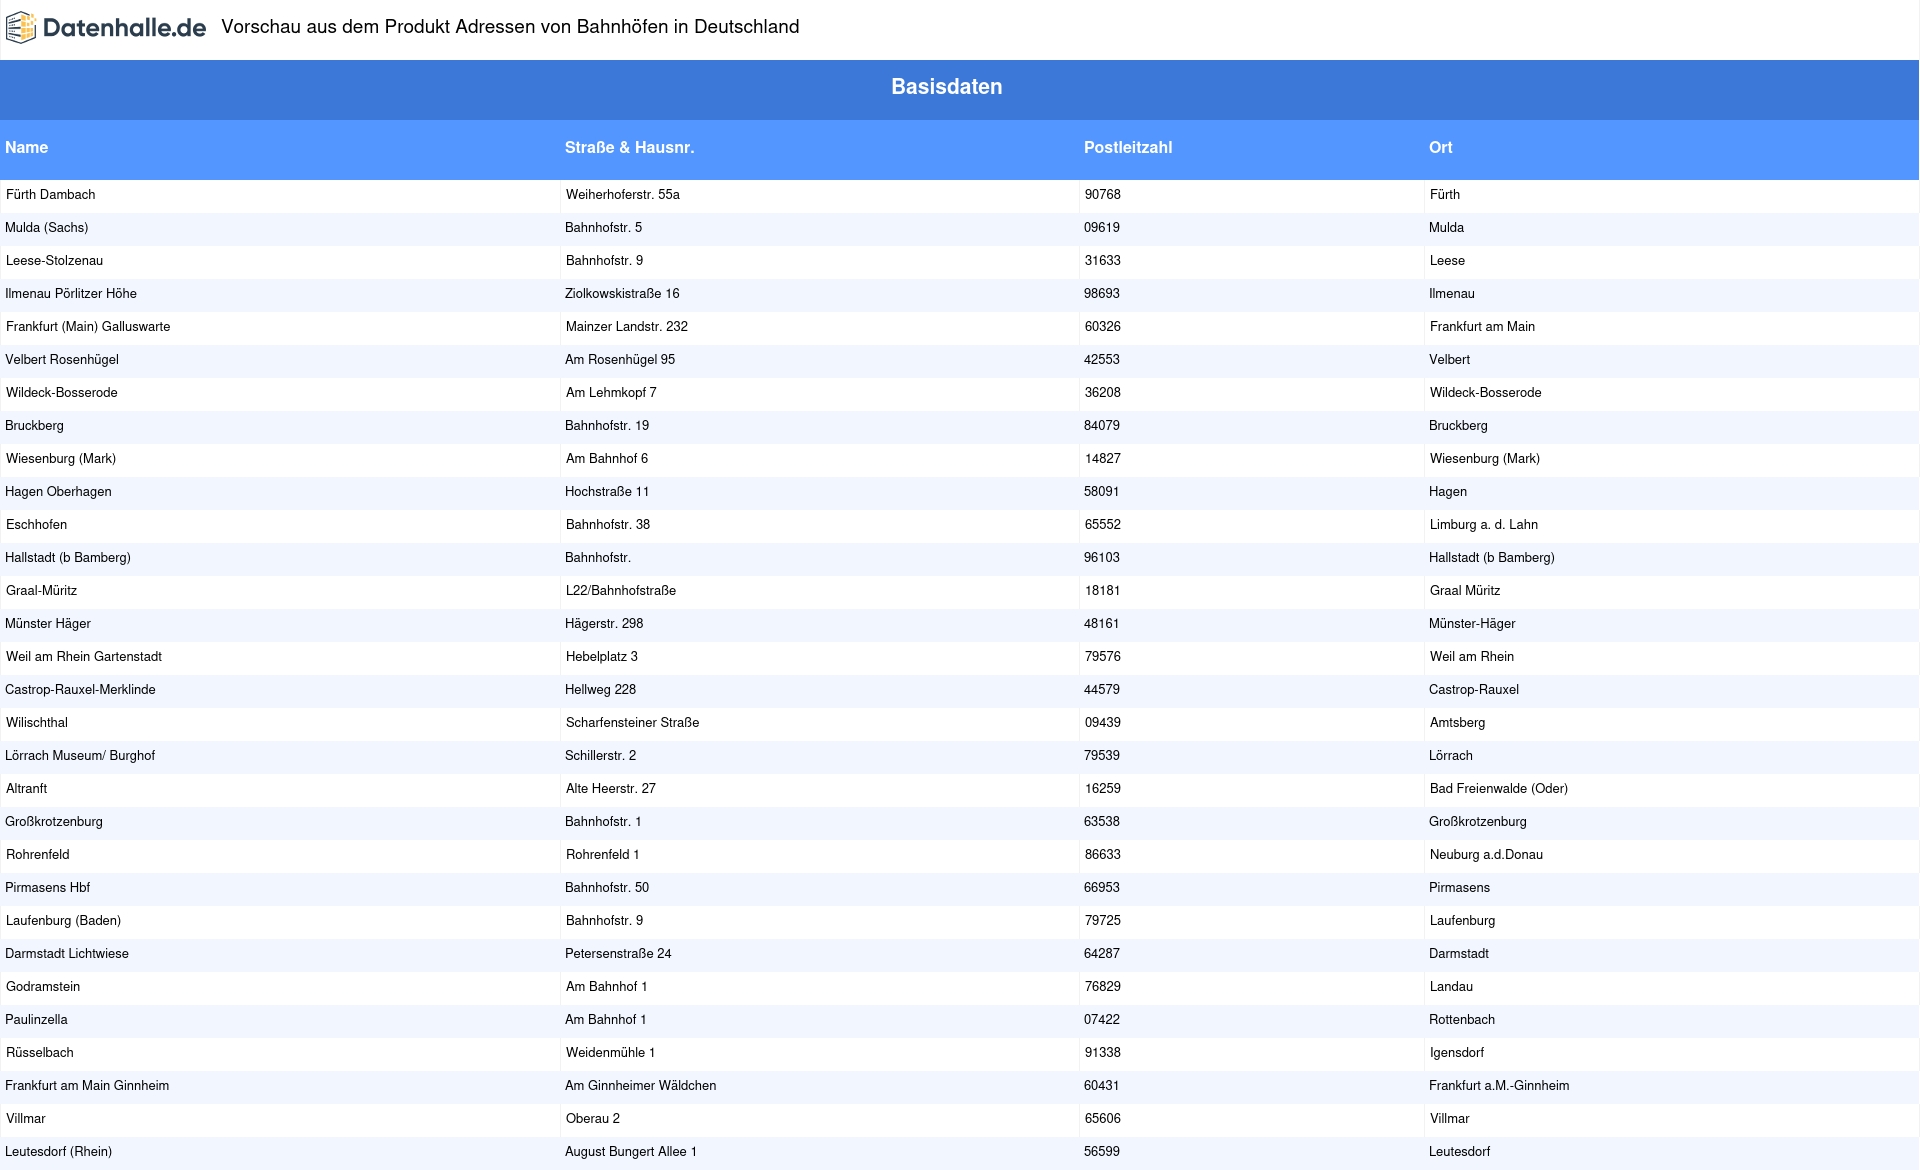Select Laufenburg (Baden) station name
Viewport: 1920px width, 1170px height.
(64, 921)
